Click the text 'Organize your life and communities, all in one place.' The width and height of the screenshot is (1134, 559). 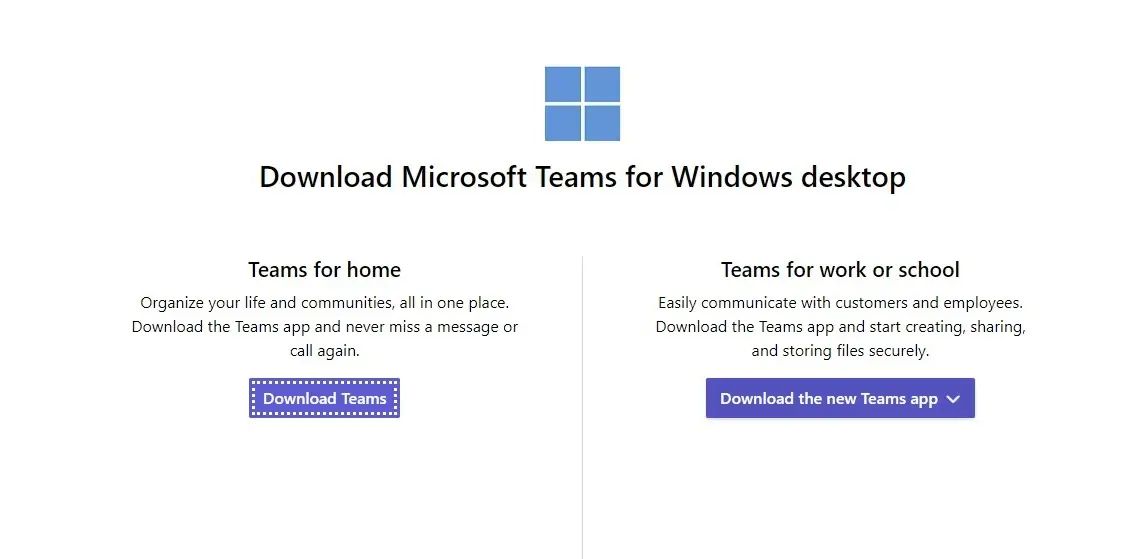(x=324, y=302)
